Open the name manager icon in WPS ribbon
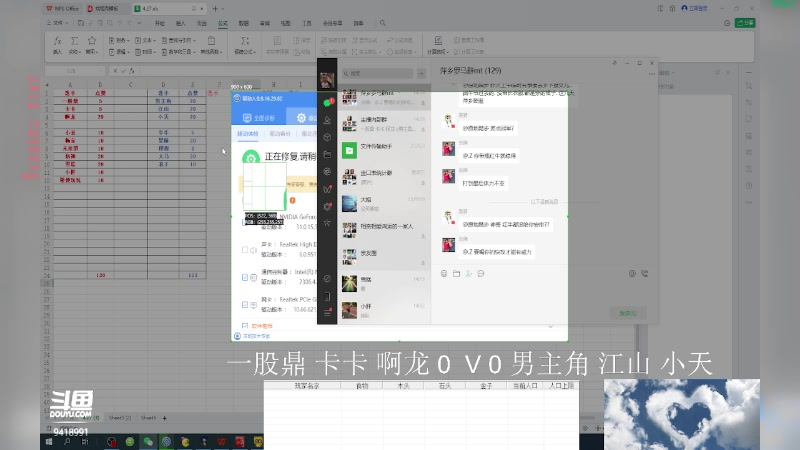This screenshot has height=450, width=800. [x=277, y=41]
